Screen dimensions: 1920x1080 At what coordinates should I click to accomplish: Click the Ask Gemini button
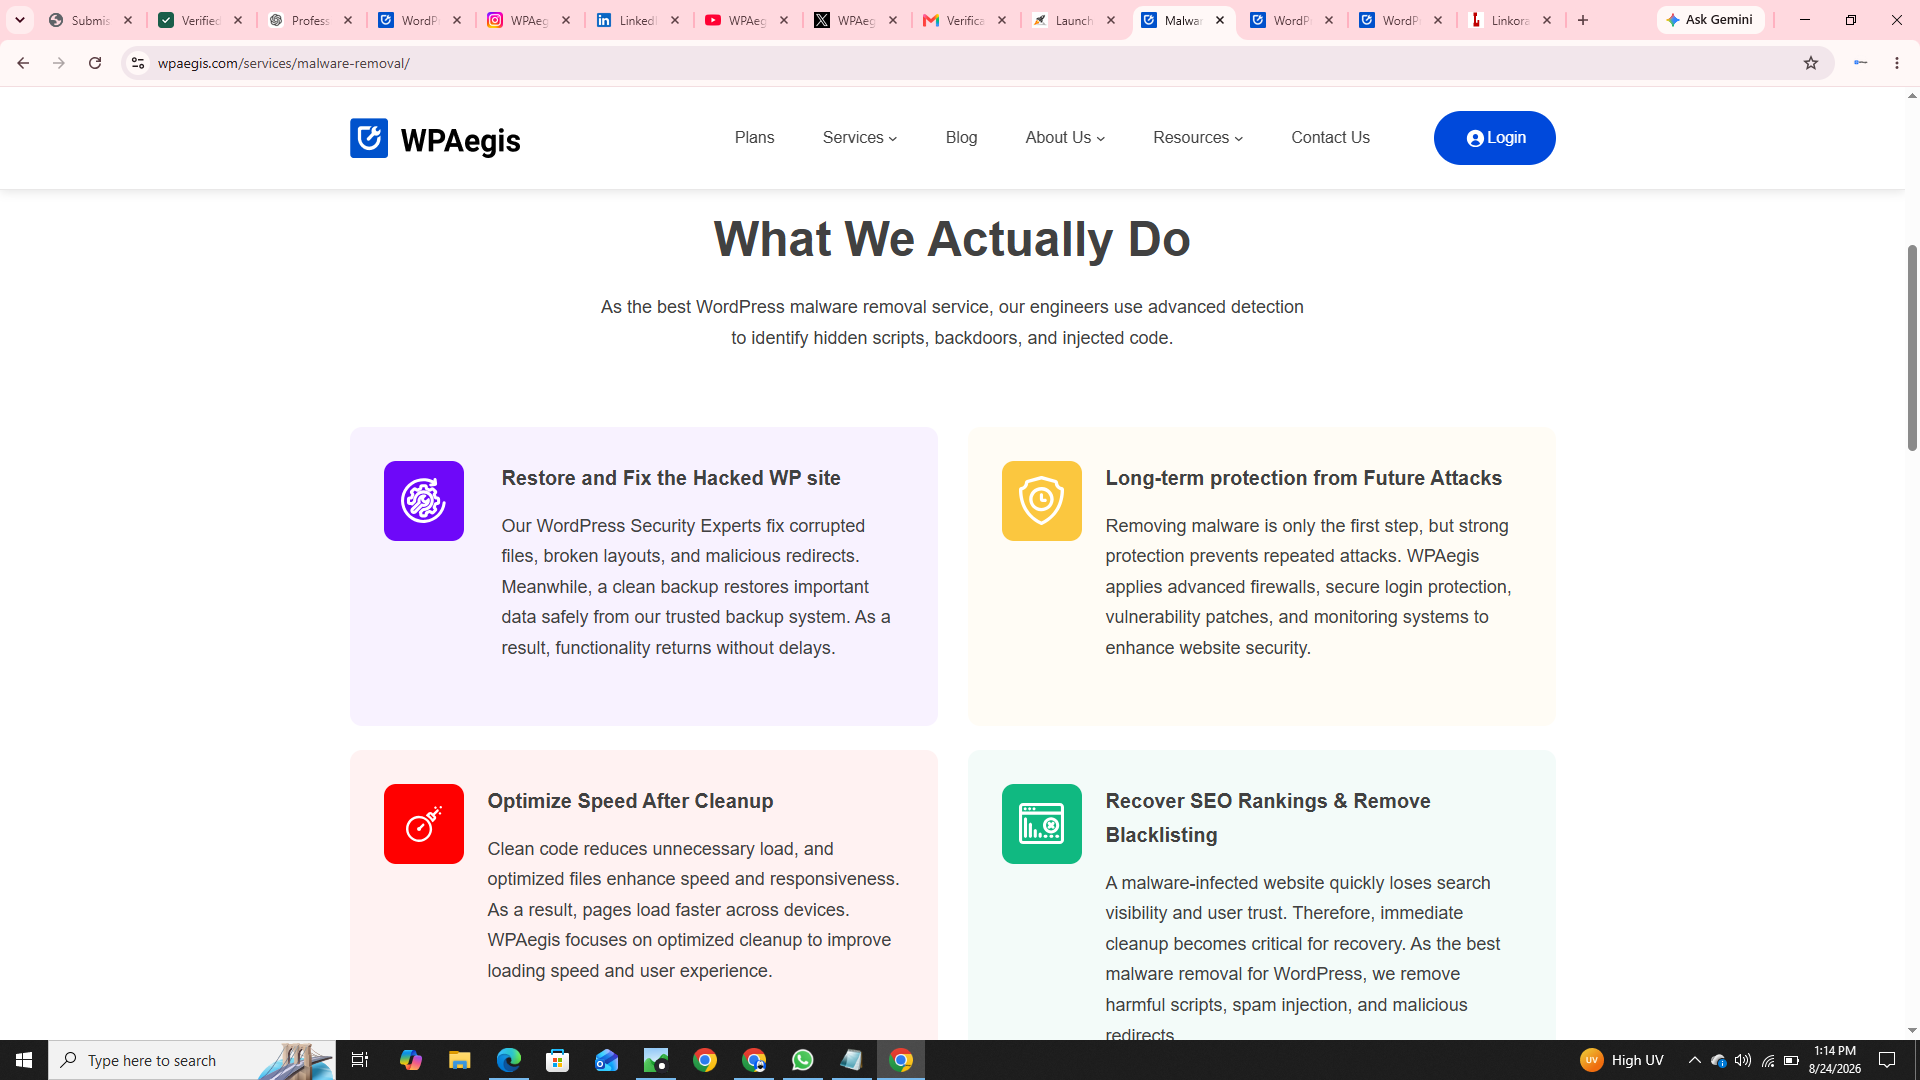1710,20
